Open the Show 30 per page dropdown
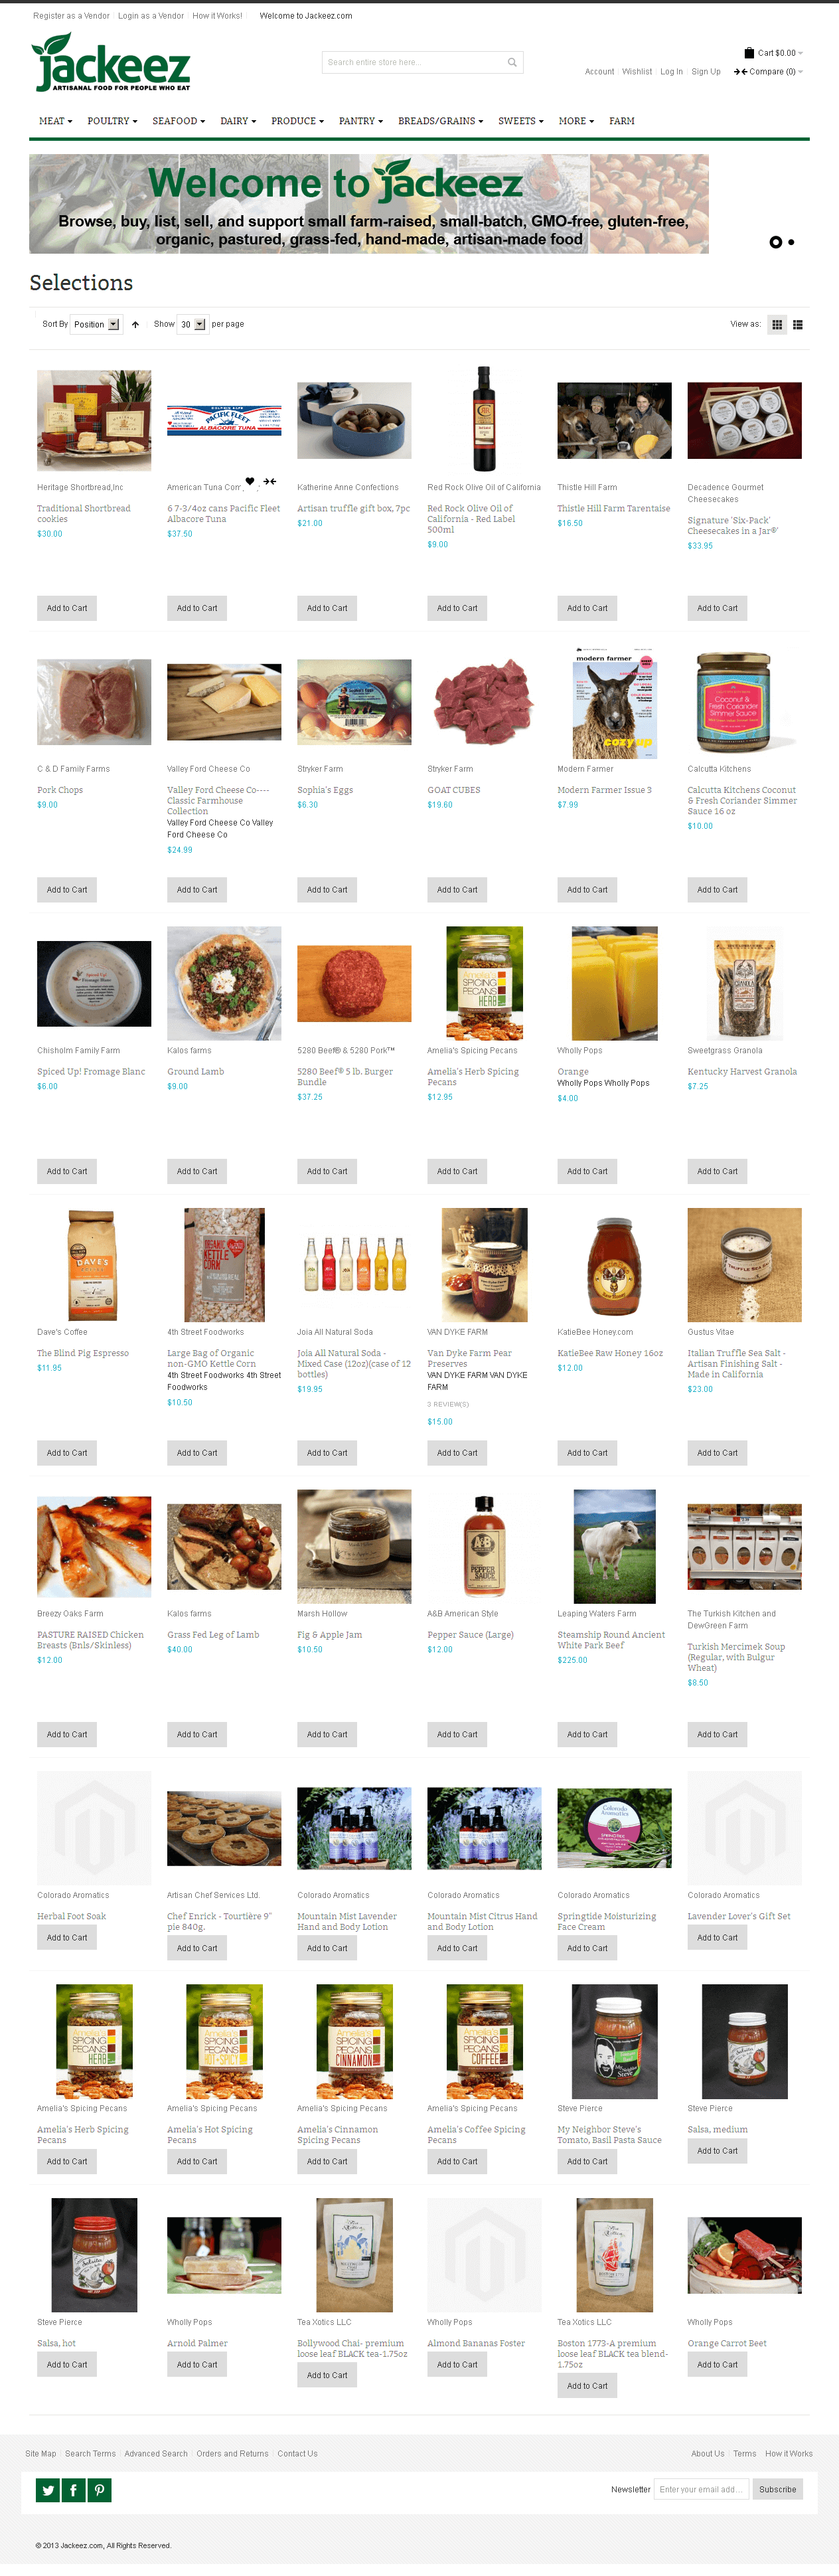Screen dimensions: 839x2576 192,324
